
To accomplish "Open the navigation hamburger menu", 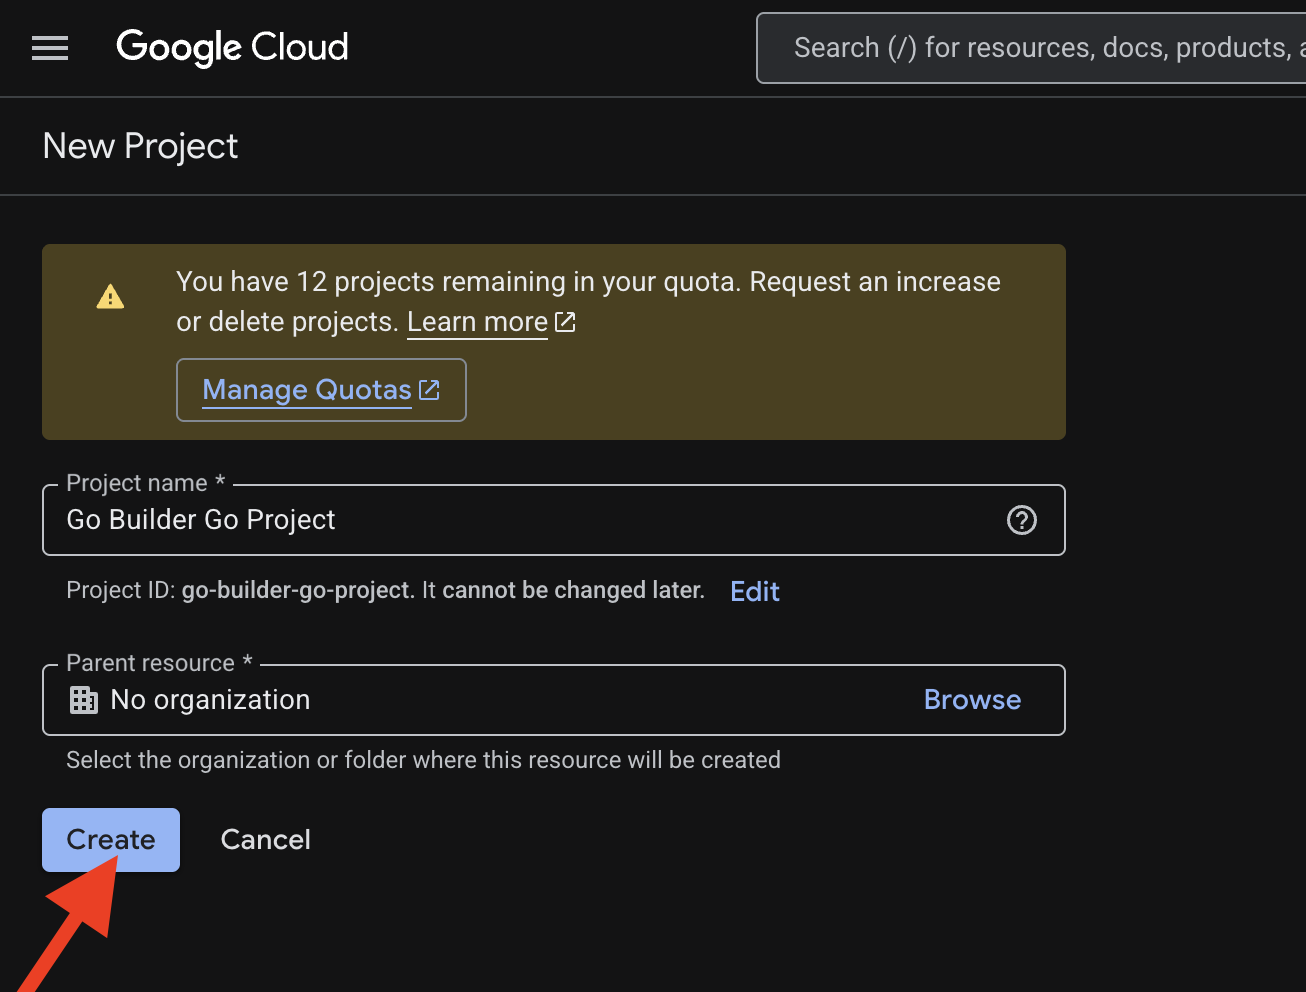I will [x=50, y=47].
